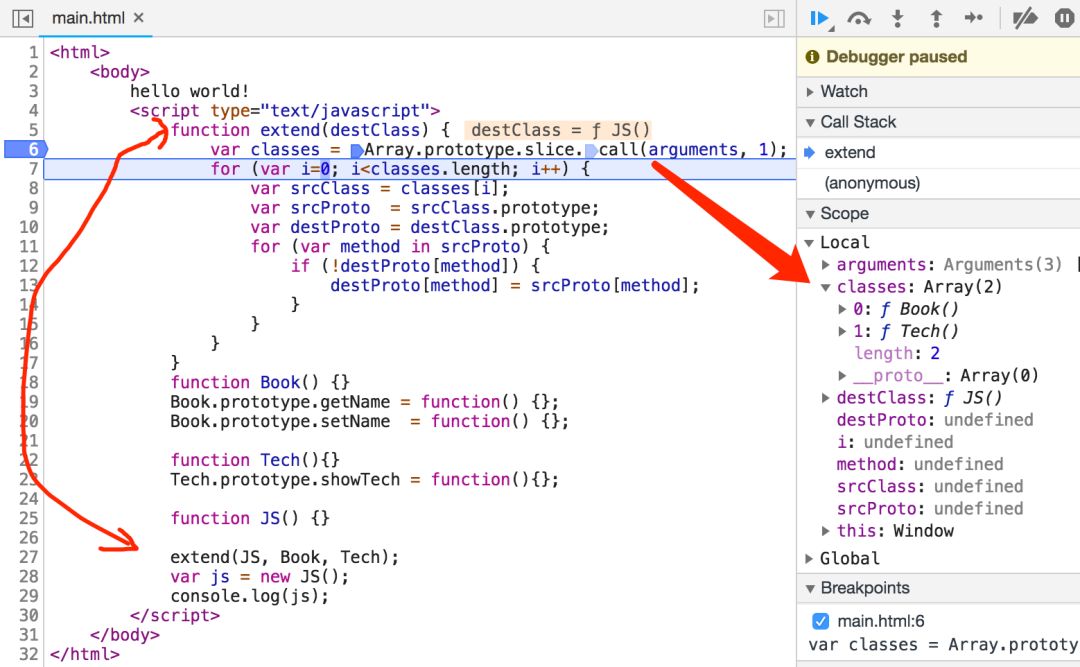Step over next function call
Viewport: 1080px width, 667px height.
[x=858, y=19]
